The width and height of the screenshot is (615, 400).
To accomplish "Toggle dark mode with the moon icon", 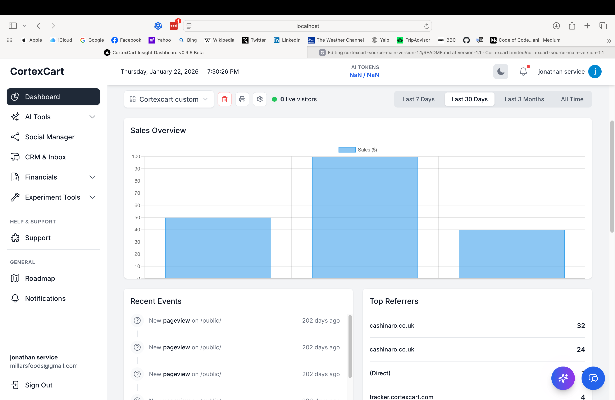I will point(501,71).
